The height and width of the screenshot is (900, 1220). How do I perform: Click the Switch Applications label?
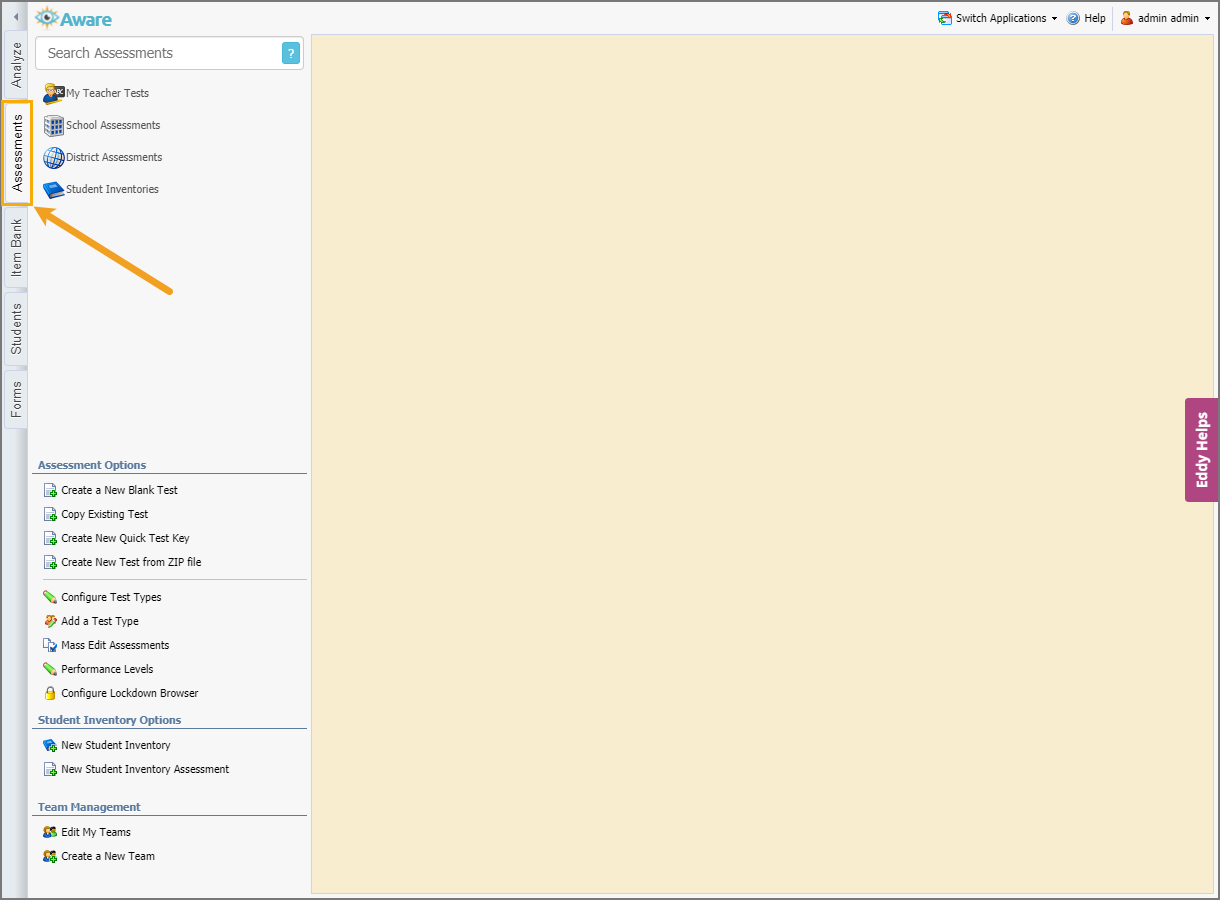pos(1001,18)
